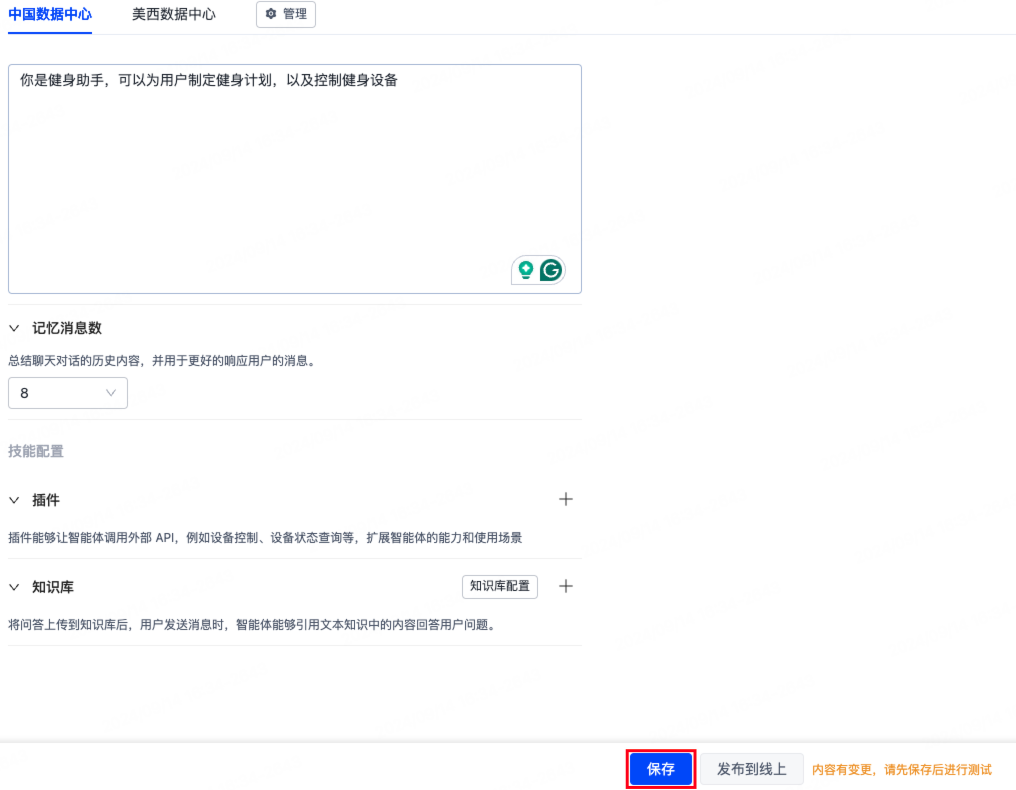Save changes with the 保存 button
This screenshot has width=1016, height=790.
click(660, 768)
